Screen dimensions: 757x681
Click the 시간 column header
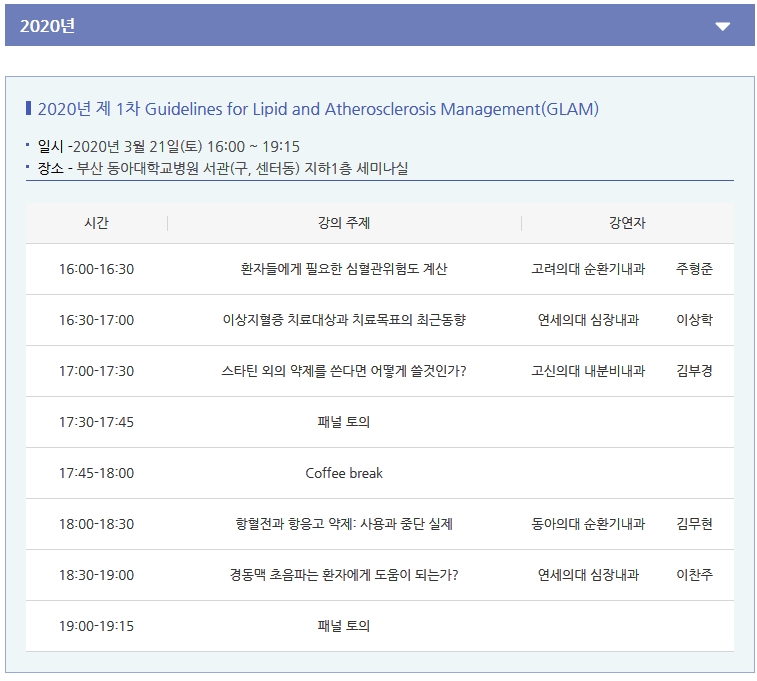pyautogui.click(x=96, y=223)
